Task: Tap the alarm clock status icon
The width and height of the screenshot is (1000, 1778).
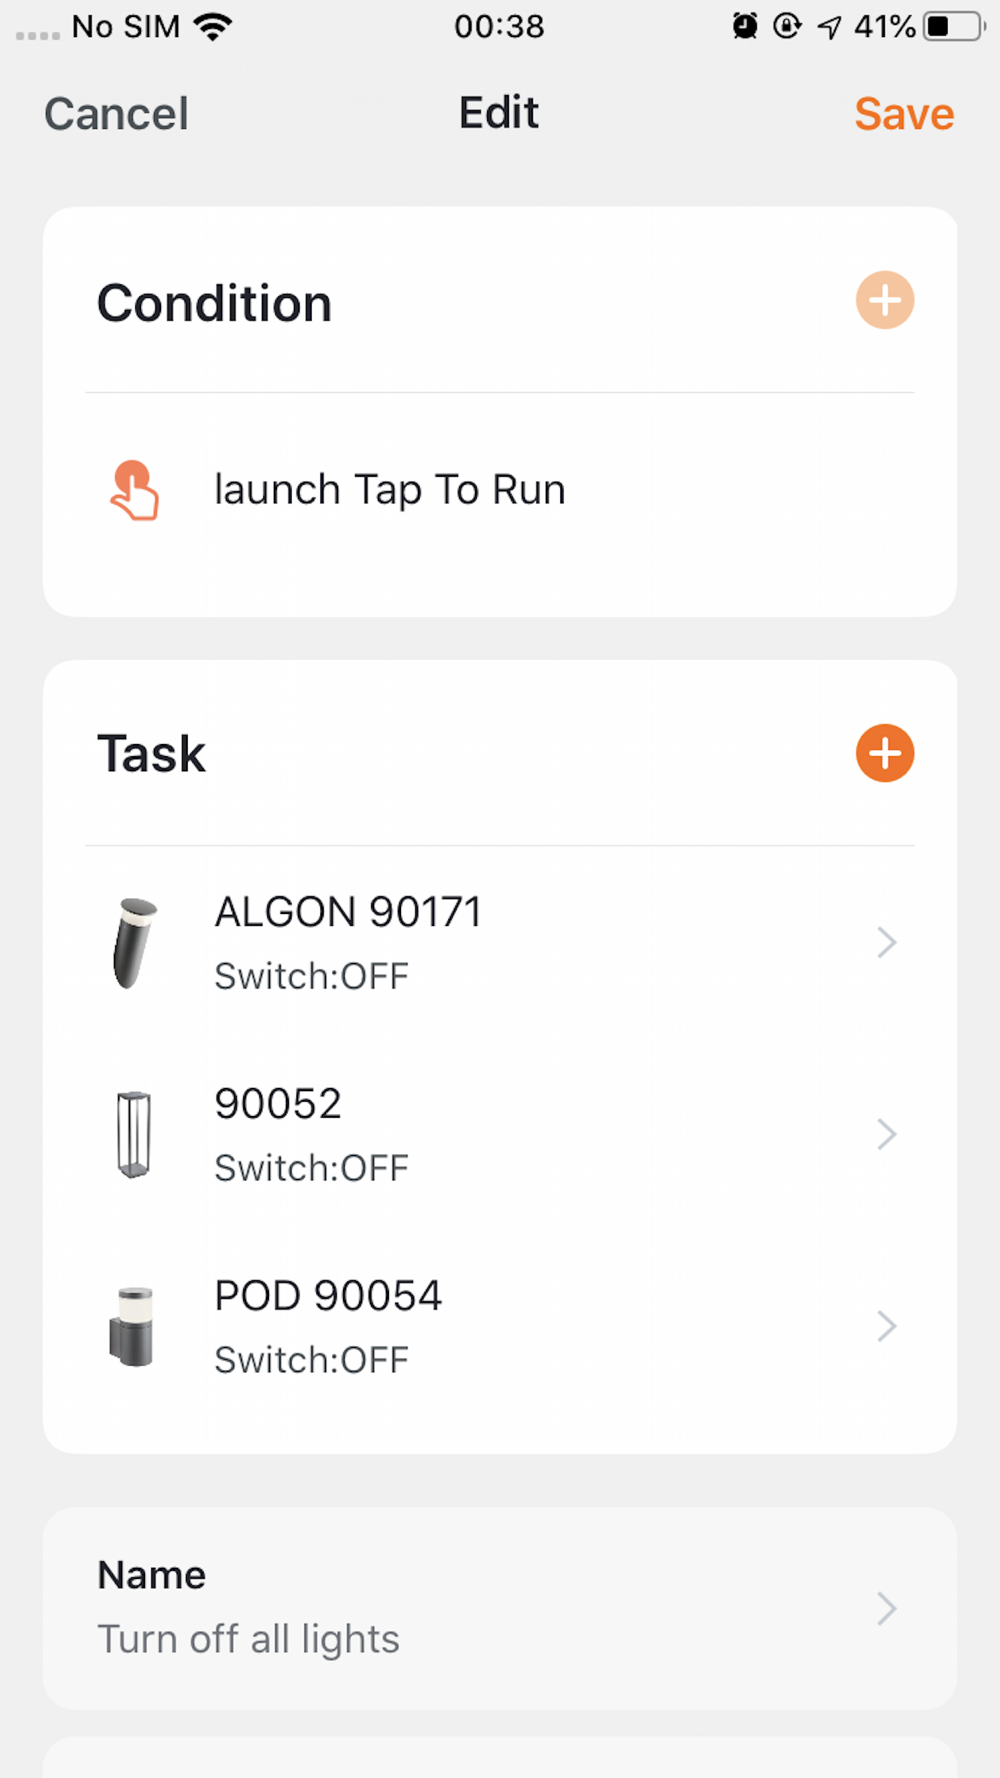Action: [x=745, y=26]
